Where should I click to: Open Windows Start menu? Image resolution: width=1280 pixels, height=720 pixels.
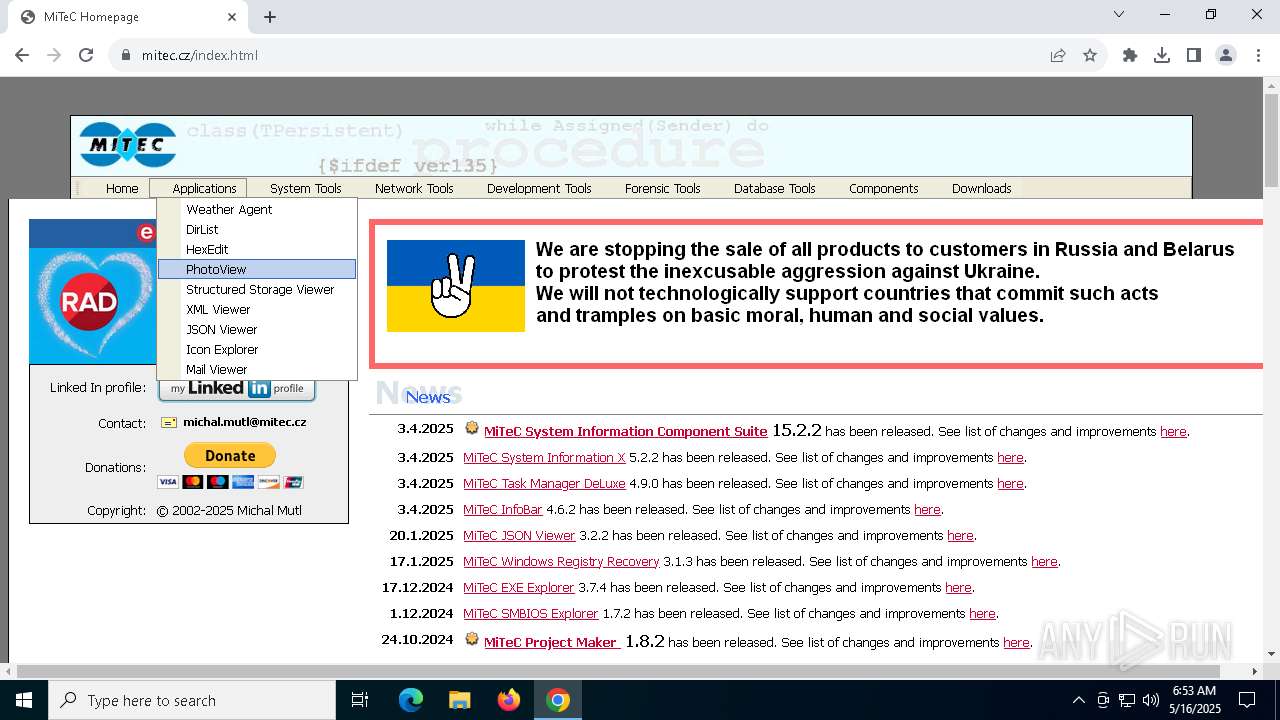pyautogui.click(x=24, y=700)
